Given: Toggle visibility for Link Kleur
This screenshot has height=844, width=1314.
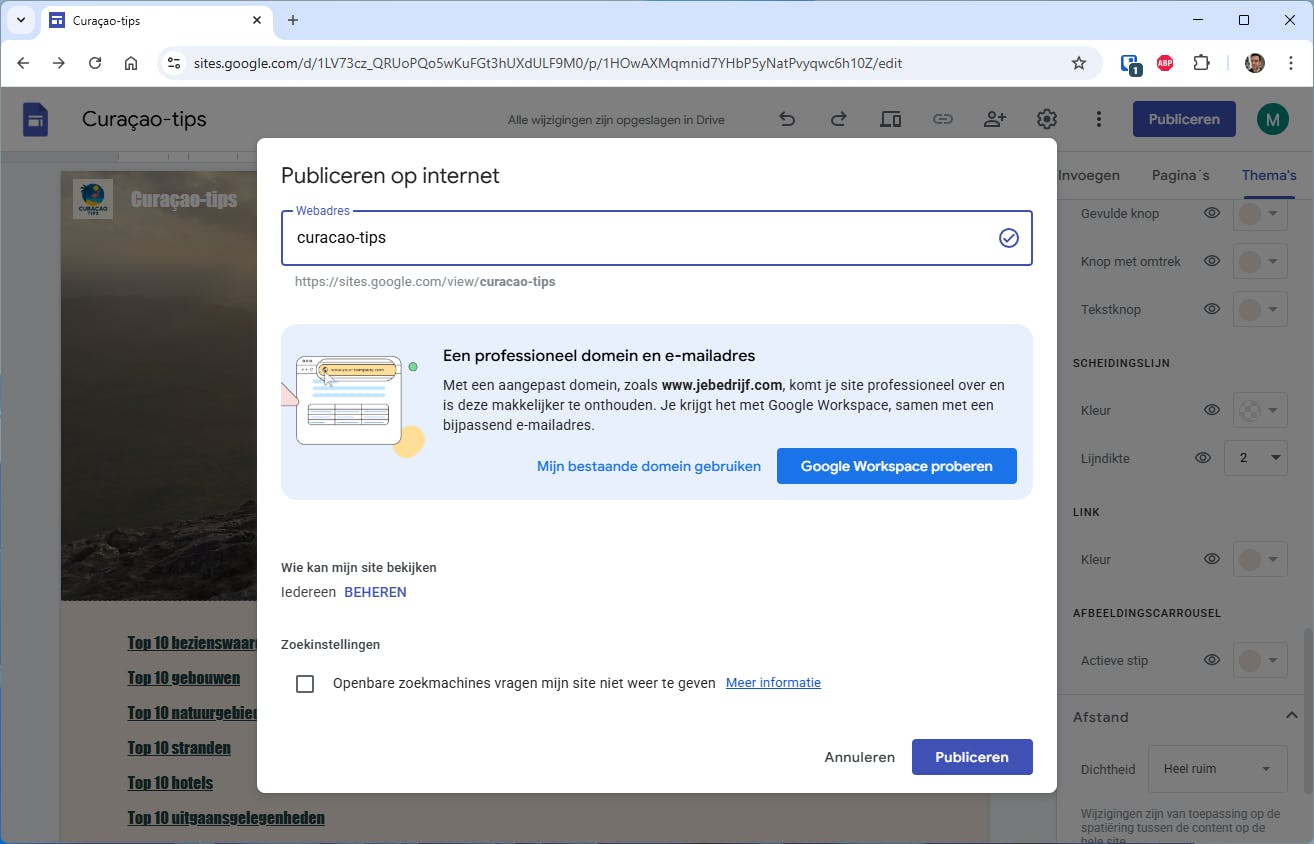Looking at the screenshot, I should click(1212, 559).
